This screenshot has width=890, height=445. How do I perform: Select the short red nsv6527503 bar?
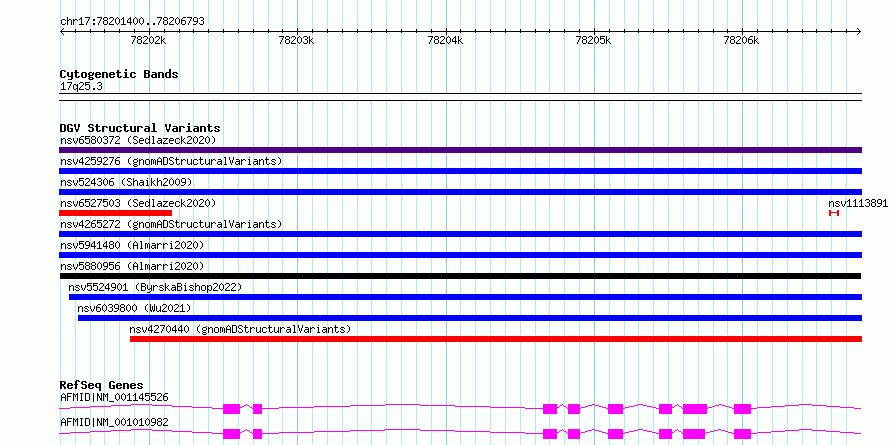pos(115,213)
